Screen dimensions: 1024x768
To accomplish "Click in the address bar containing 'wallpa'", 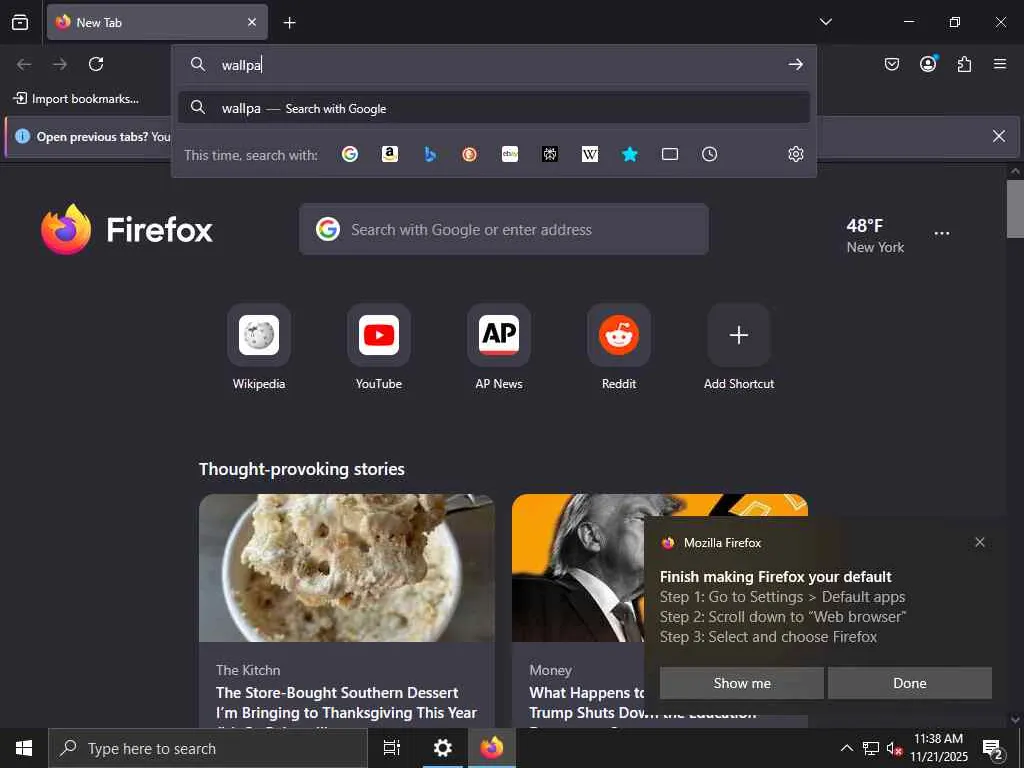I will [494, 64].
